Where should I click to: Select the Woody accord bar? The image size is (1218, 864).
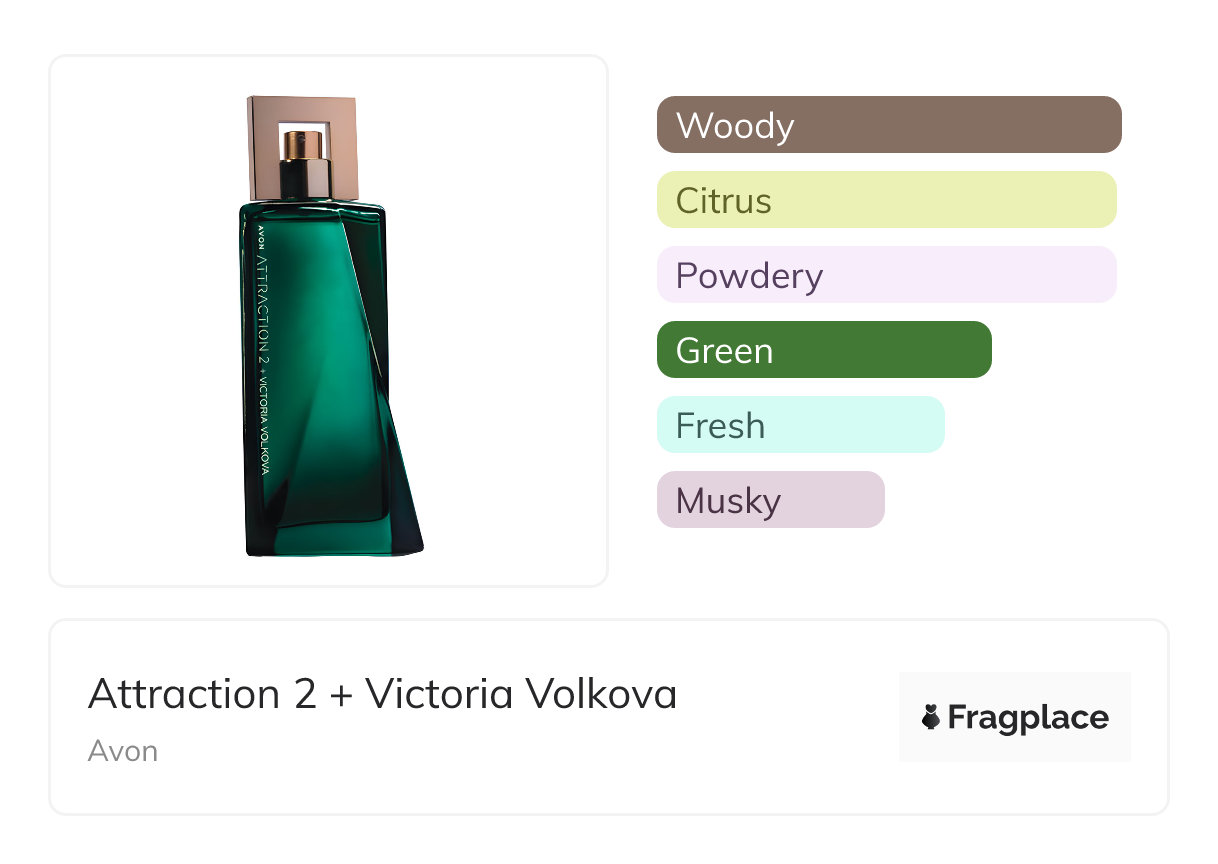(x=888, y=125)
